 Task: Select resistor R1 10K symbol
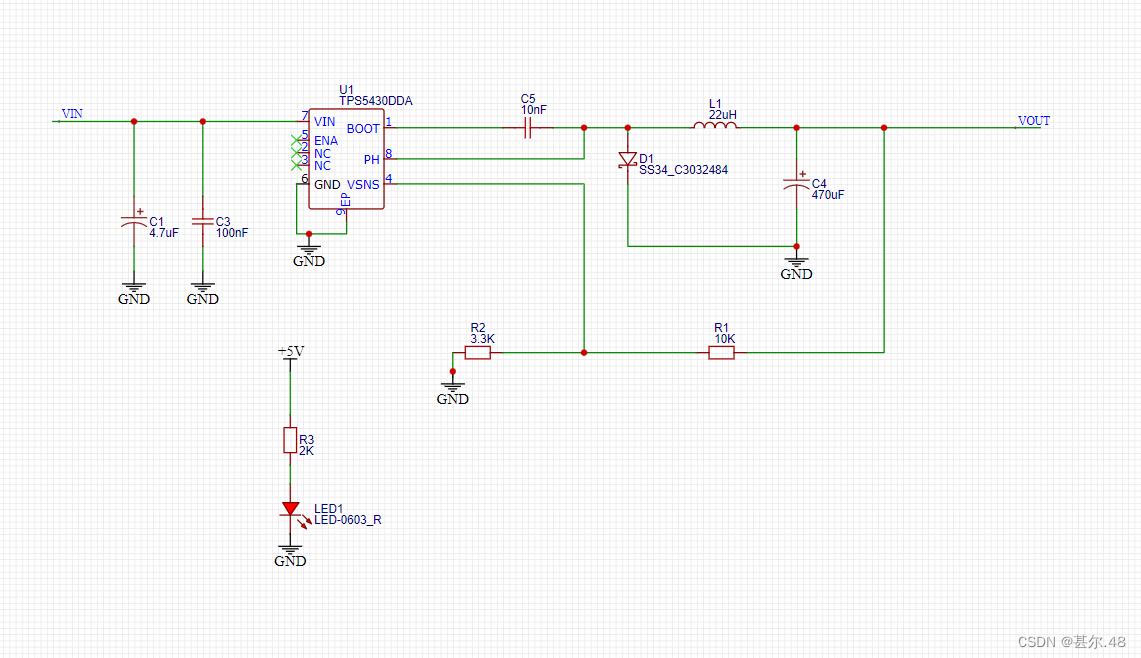721,353
